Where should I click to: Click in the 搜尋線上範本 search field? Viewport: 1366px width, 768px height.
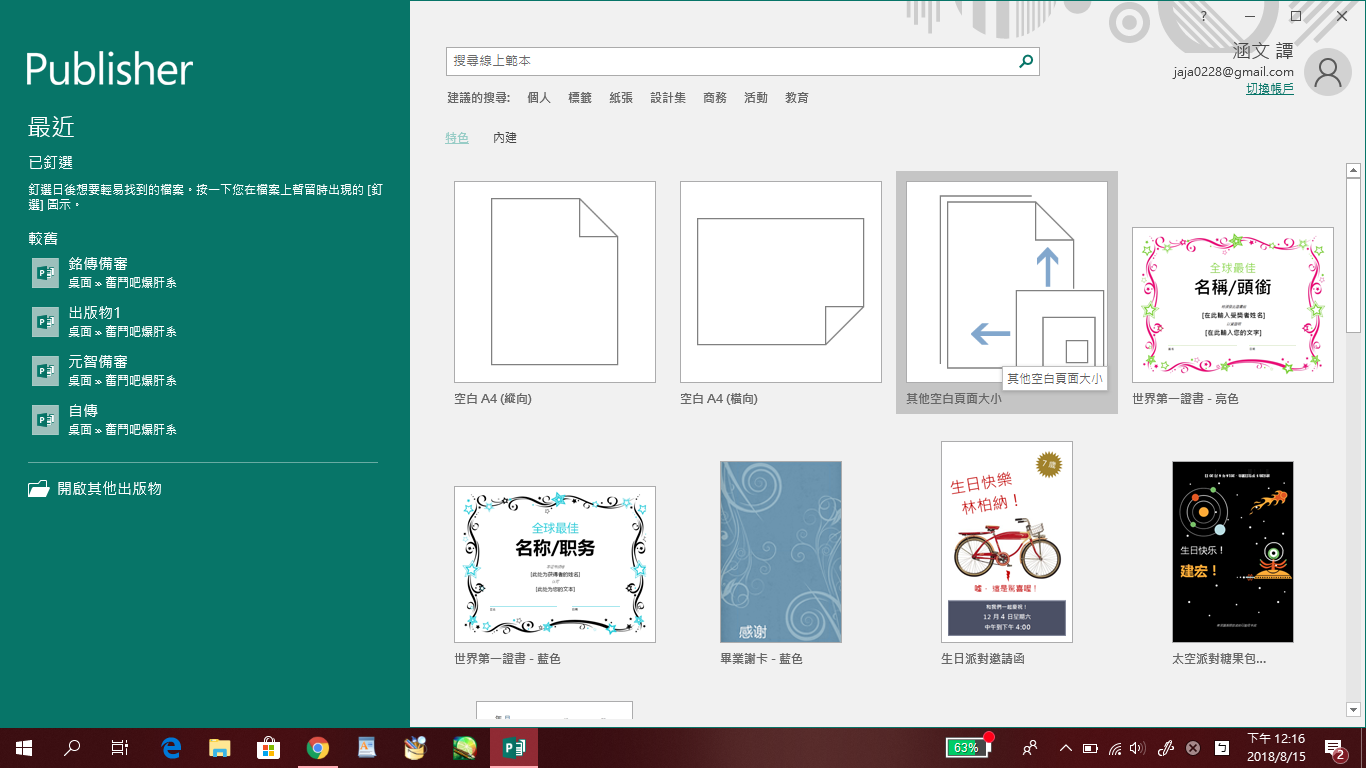730,62
